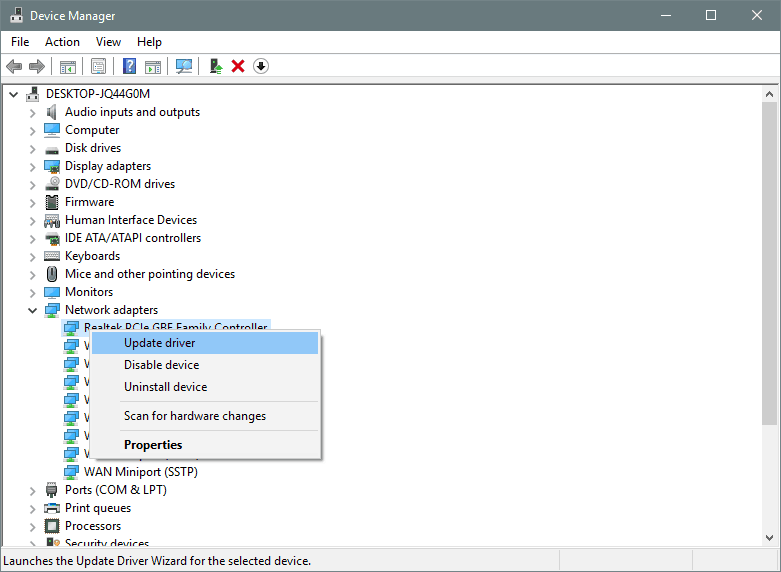Click the red X Uninstall device icon

click(238, 66)
